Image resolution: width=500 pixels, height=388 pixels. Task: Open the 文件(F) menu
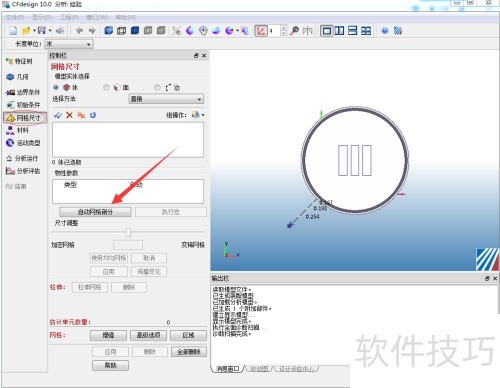click(x=15, y=17)
